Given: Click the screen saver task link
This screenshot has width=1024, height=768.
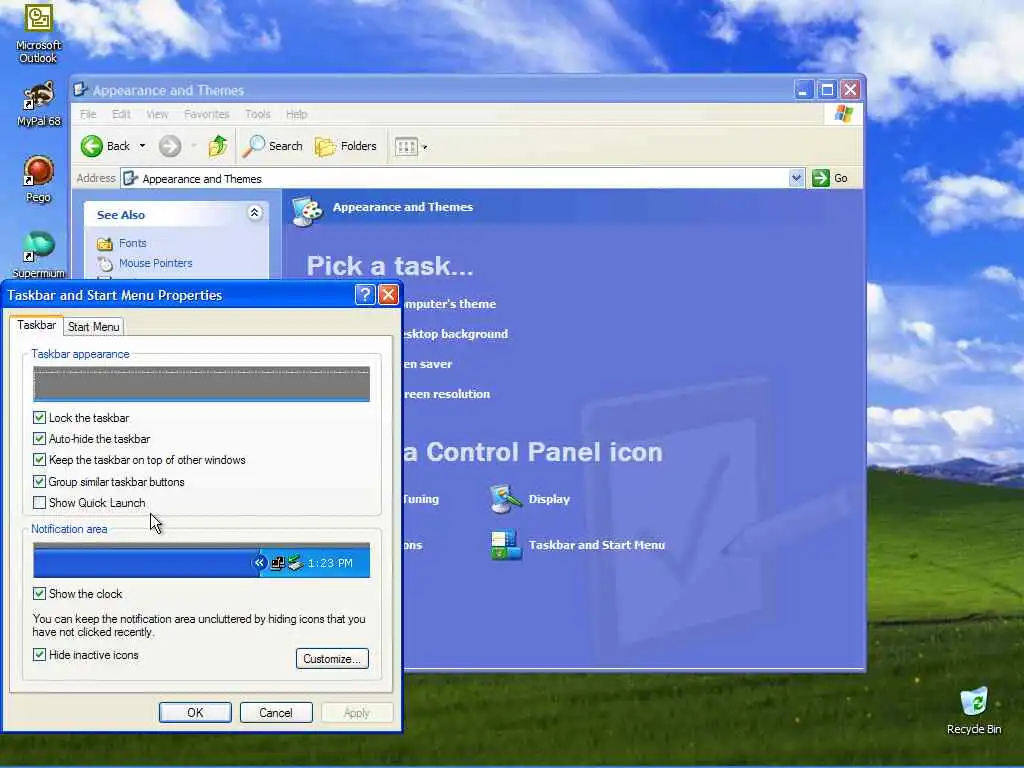Looking at the screenshot, I should pos(428,364).
